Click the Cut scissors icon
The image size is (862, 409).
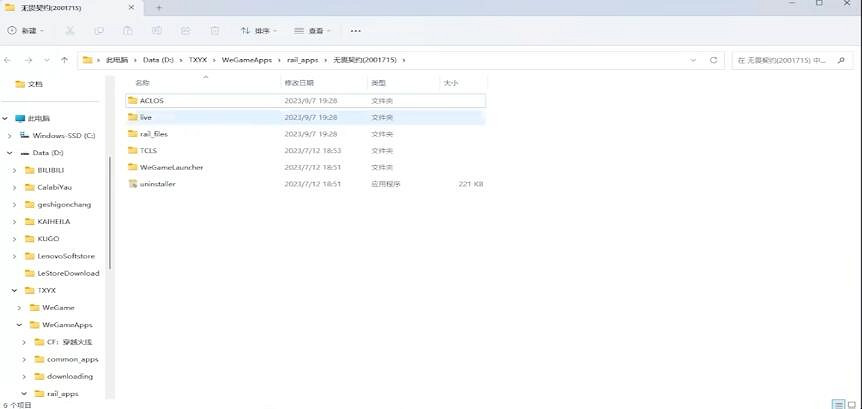click(x=70, y=31)
